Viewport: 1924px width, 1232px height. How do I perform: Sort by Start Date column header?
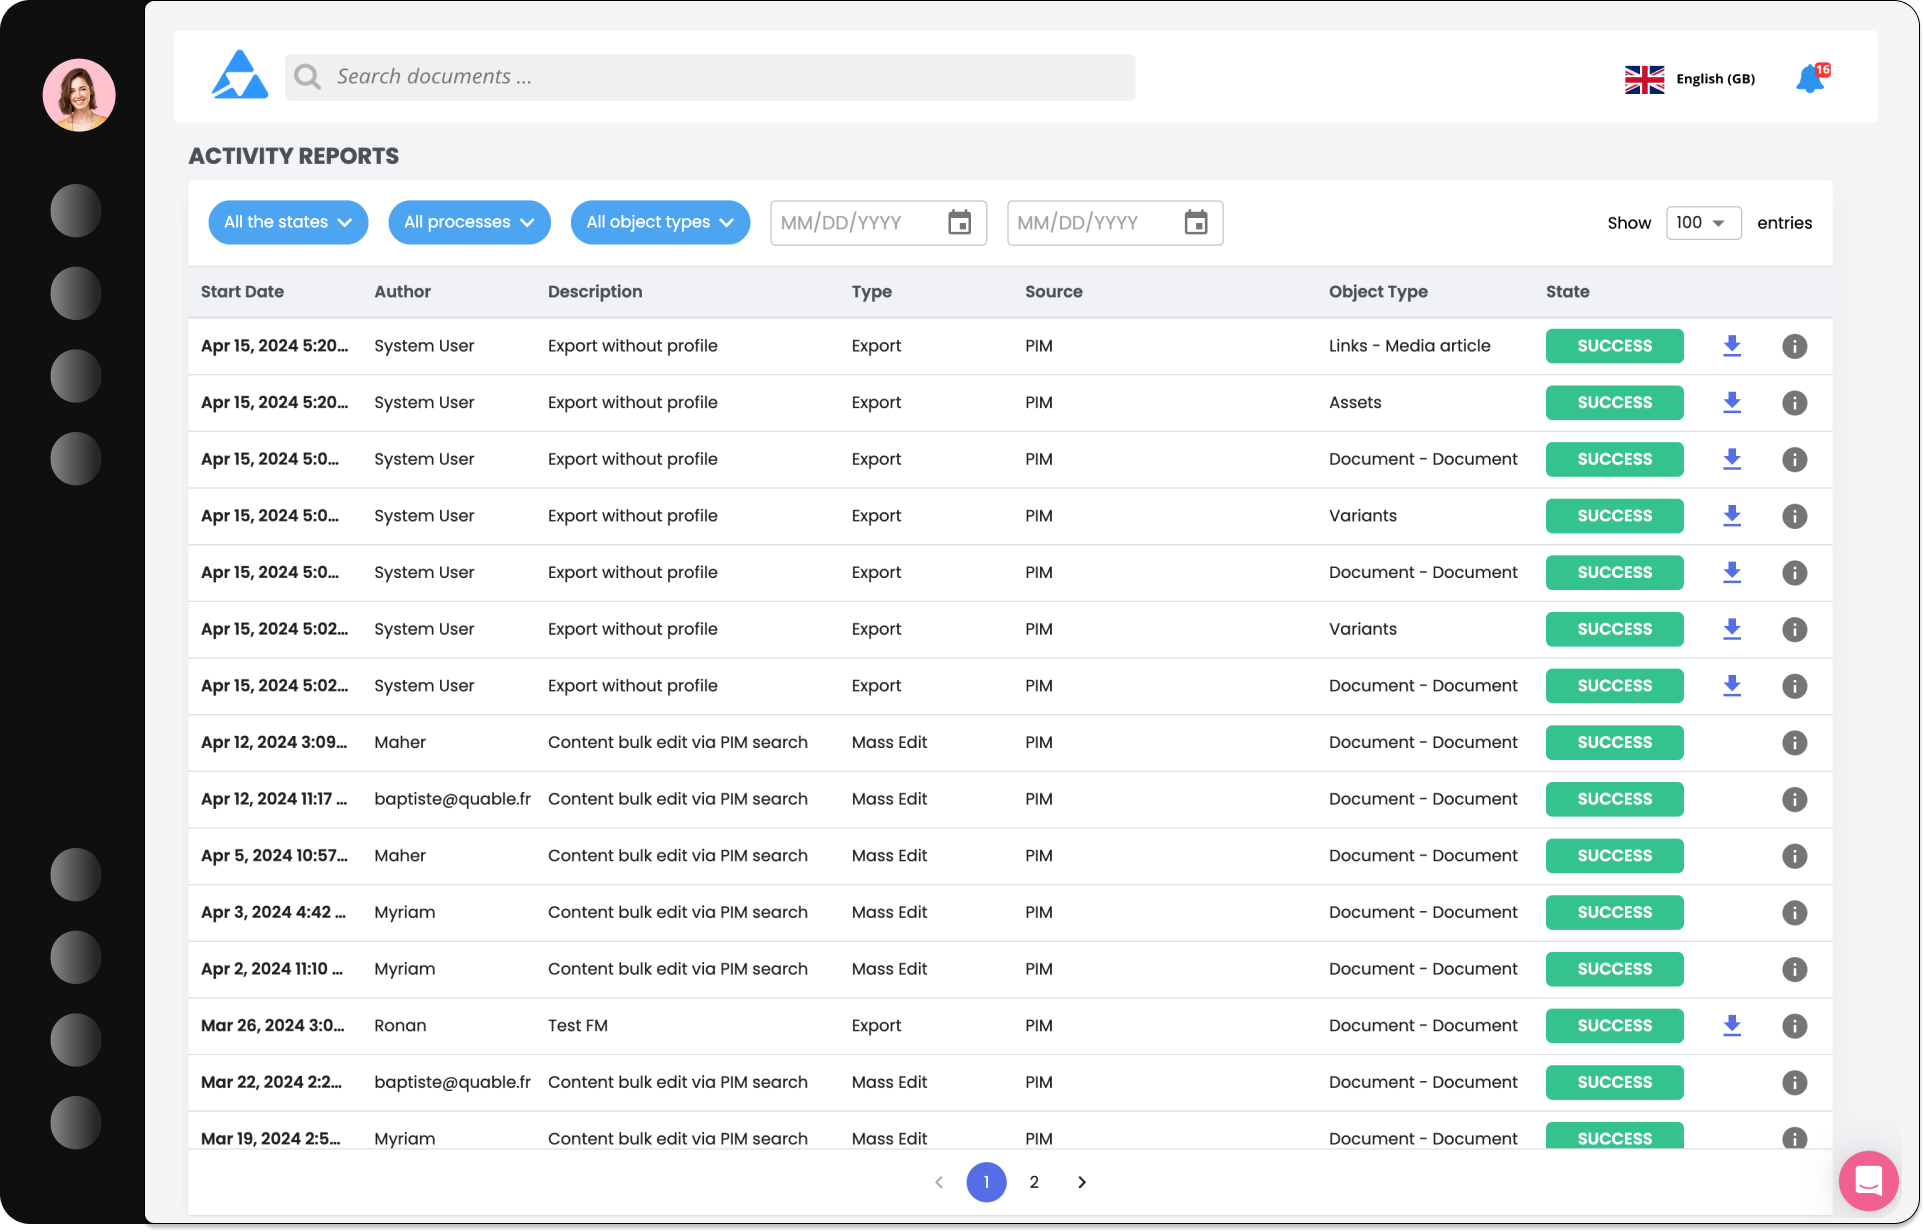[x=242, y=292]
